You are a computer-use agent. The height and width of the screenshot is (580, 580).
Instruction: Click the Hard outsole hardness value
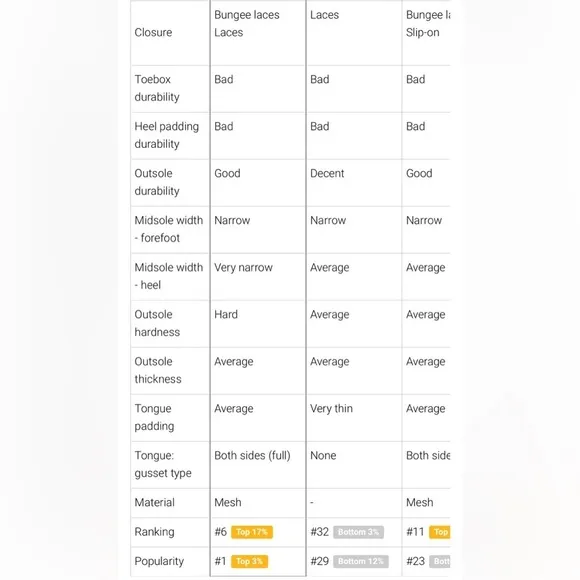coord(226,314)
